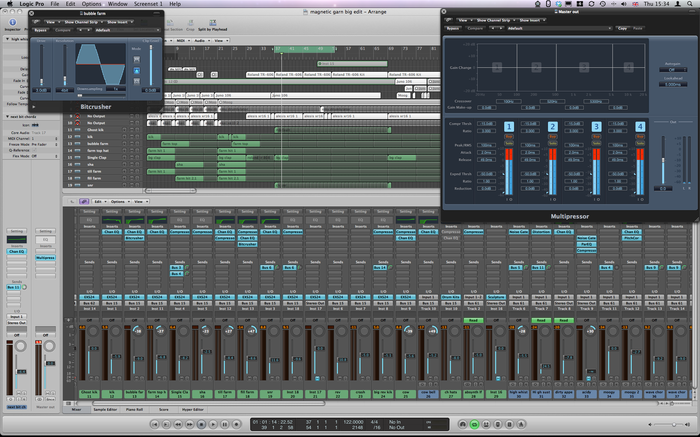Click the play button in the transport
700x437 pixels.
(x=213, y=424)
